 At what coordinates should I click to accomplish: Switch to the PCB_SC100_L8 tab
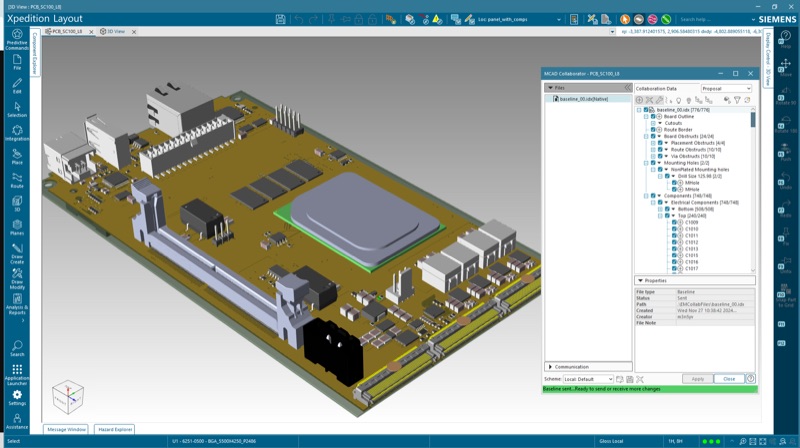pyautogui.click(x=67, y=32)
